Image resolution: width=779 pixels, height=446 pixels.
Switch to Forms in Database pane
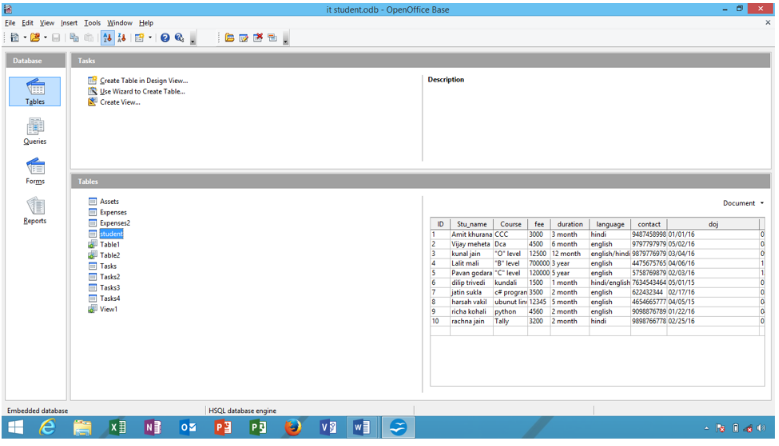(x=35, y=171)
